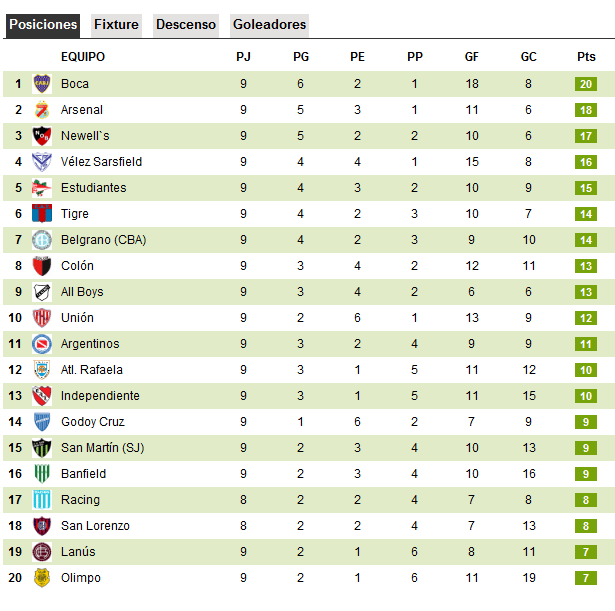Click the Arsenal team crest icon
This screenshot has width=615, height=611.
click(x=41, y=110)
